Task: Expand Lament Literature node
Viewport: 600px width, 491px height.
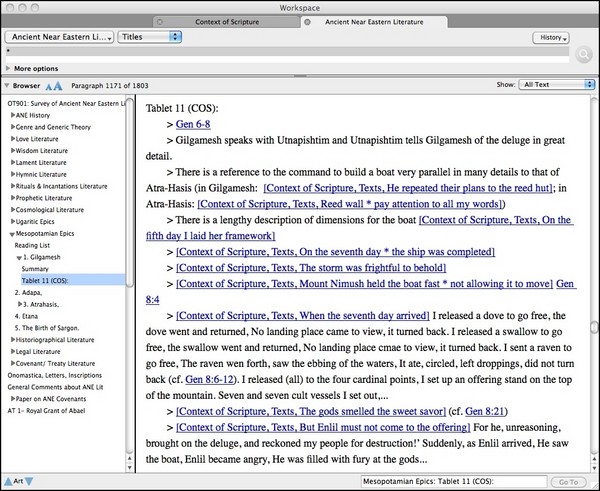Action: tap(13, 162)
